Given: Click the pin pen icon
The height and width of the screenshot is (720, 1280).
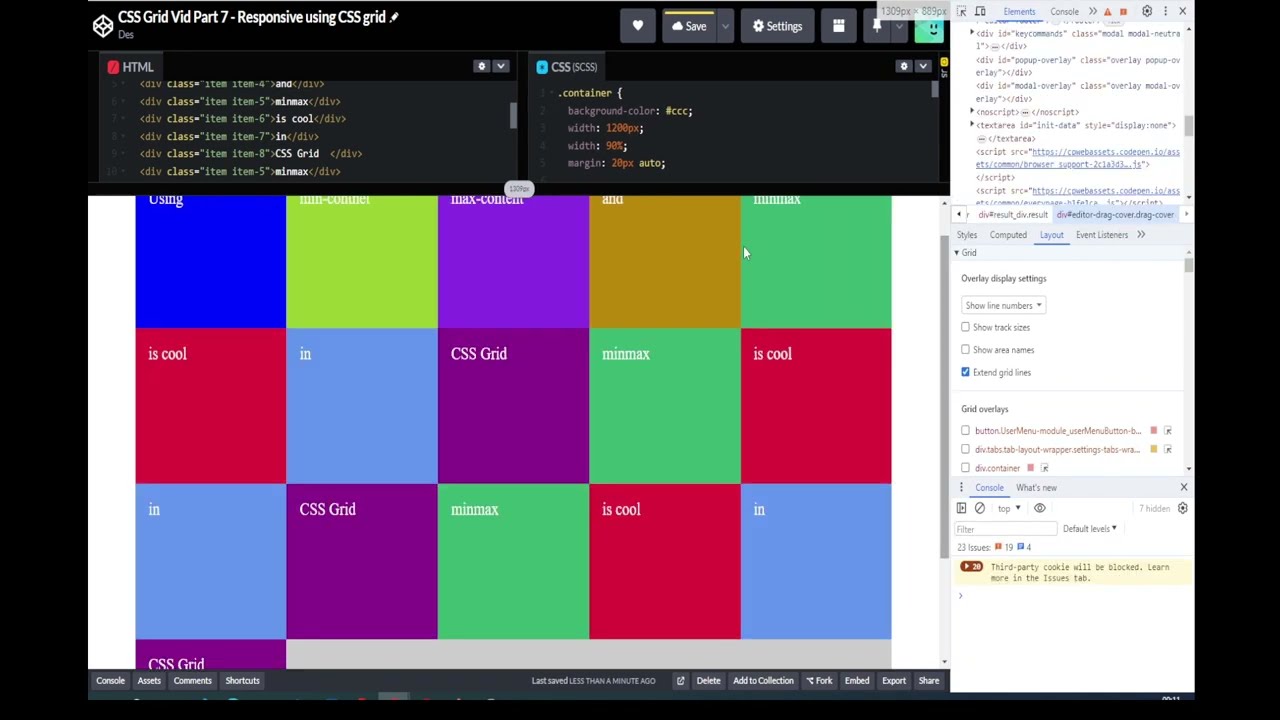Looking at the screenshot, I should coord(877,26).
